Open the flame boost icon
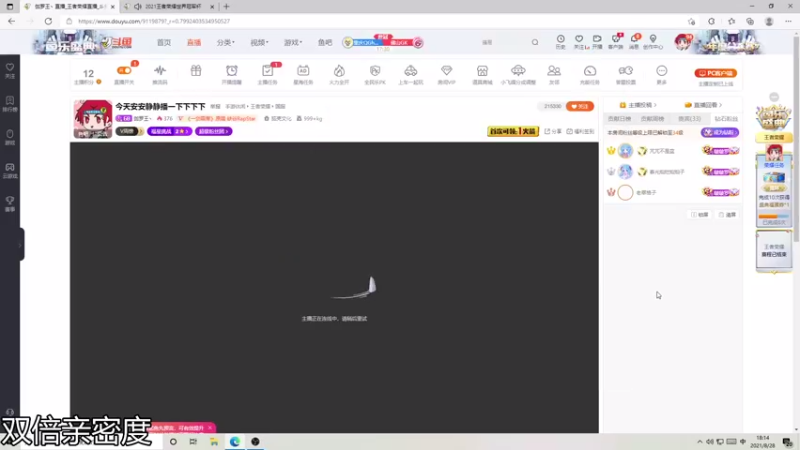Screen dimensions: 800x450 coord(339,70)
